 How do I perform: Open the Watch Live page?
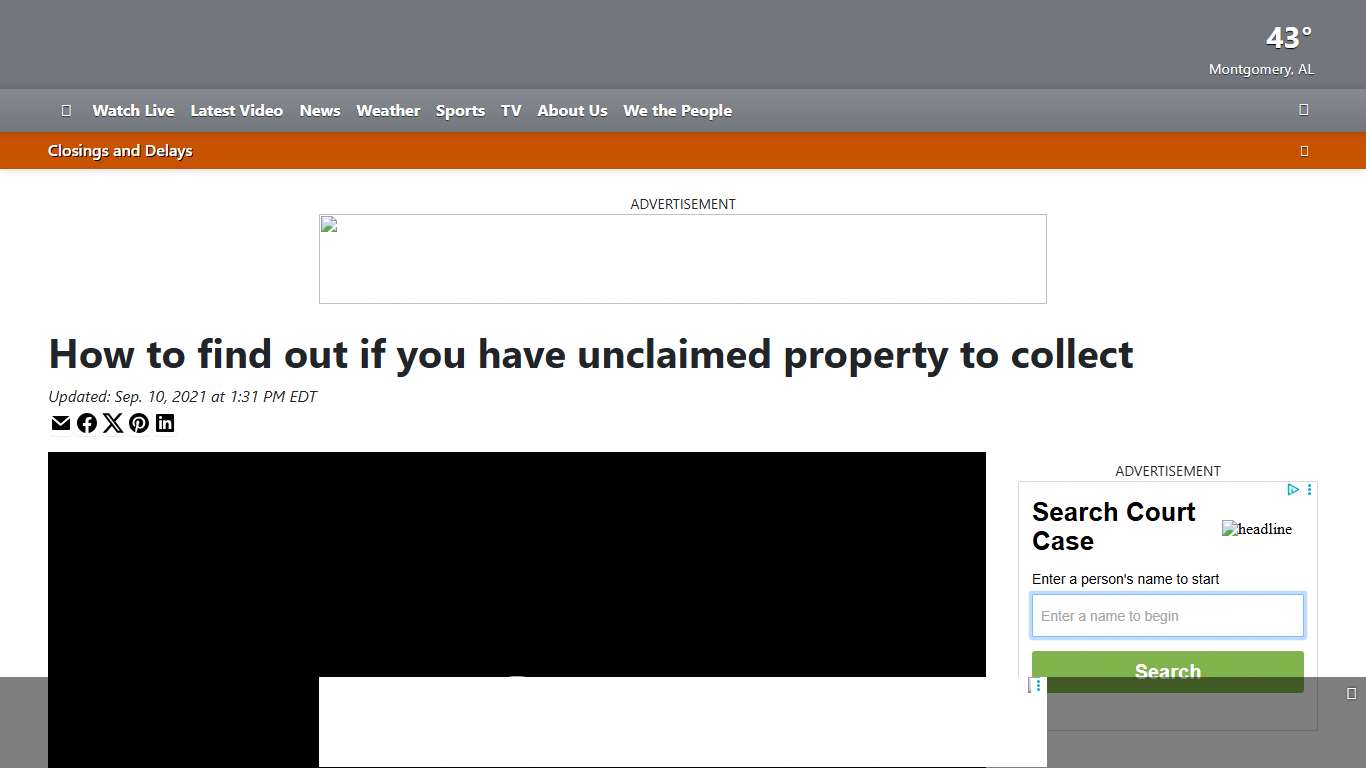click(x=133, y=110)
